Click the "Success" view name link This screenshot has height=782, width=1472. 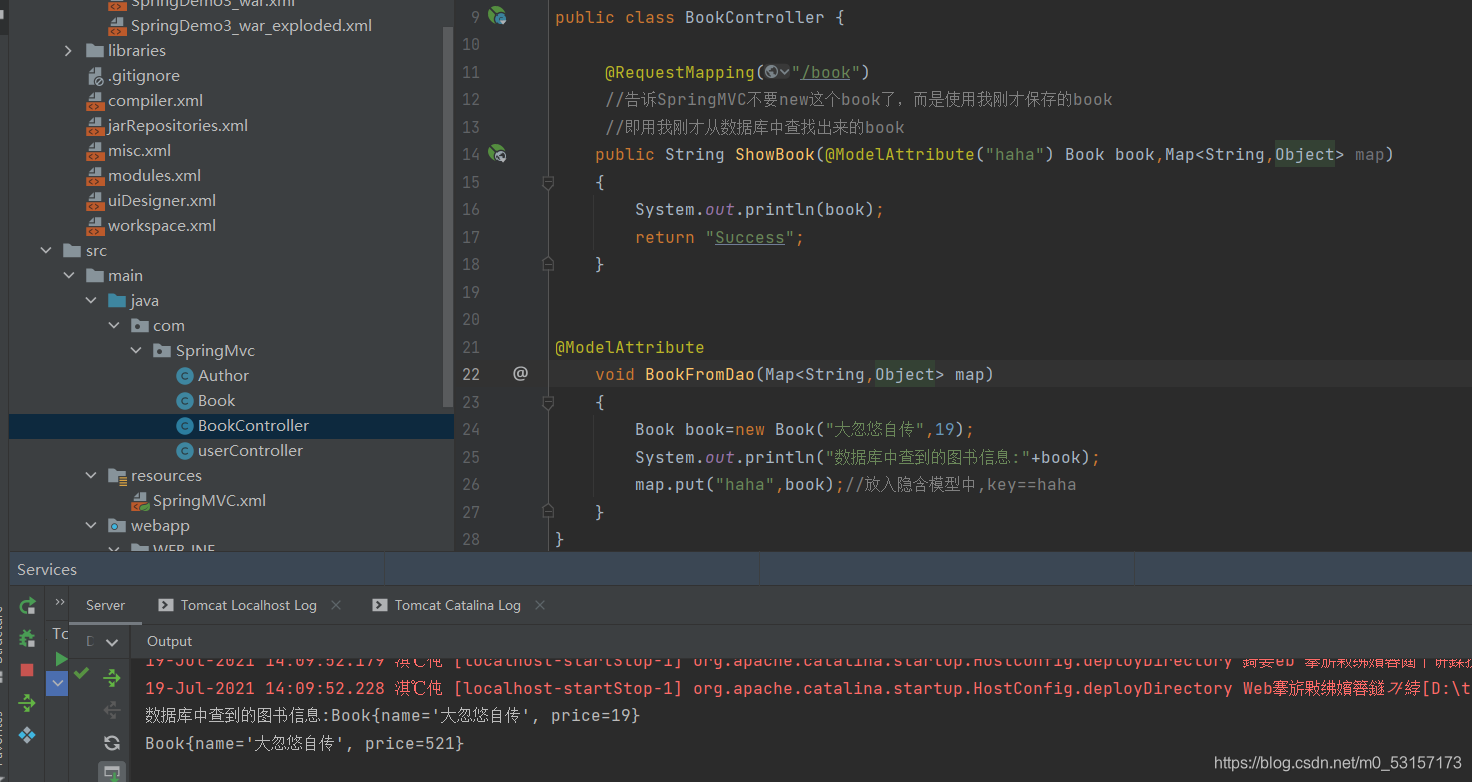coord(750,237)
